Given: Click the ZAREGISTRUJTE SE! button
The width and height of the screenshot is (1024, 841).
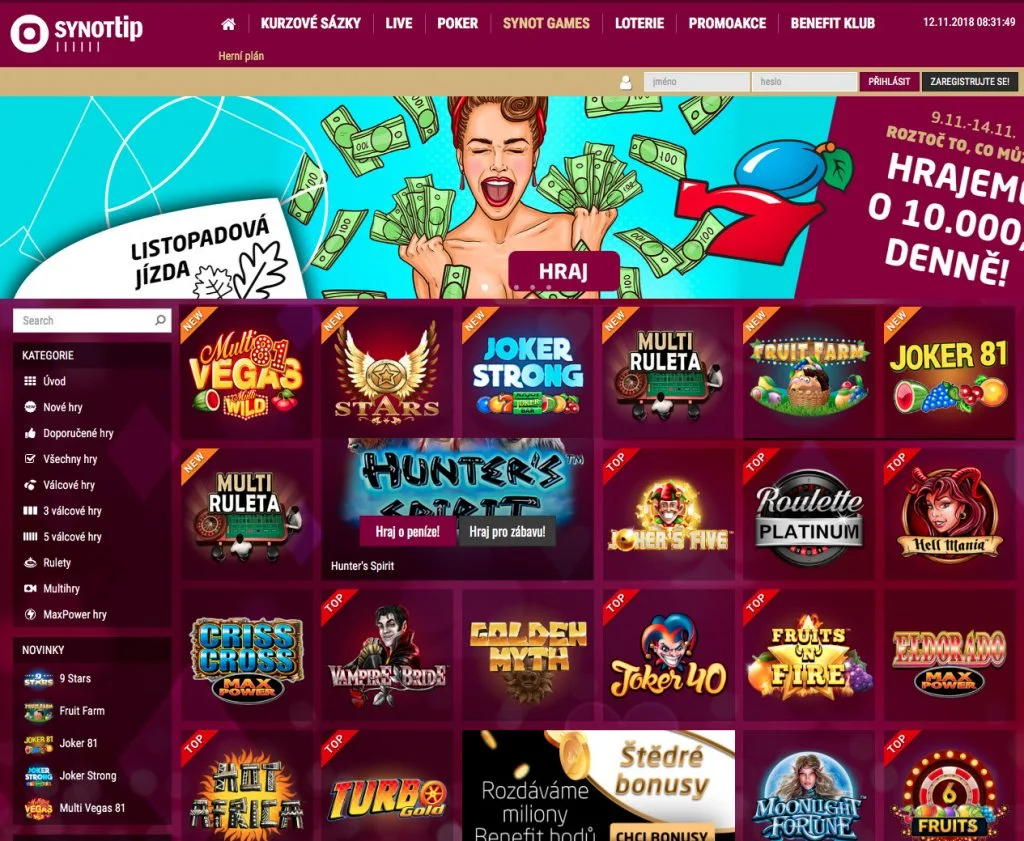Looking at the screenshot, I should click(969, 82).
